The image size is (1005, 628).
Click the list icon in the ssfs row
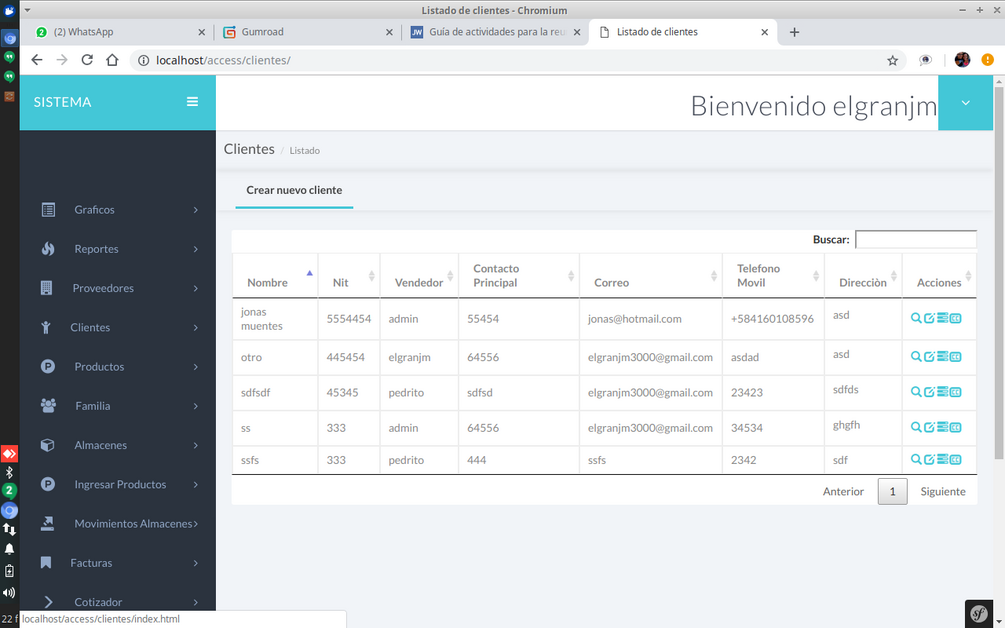tap(942, 459)
